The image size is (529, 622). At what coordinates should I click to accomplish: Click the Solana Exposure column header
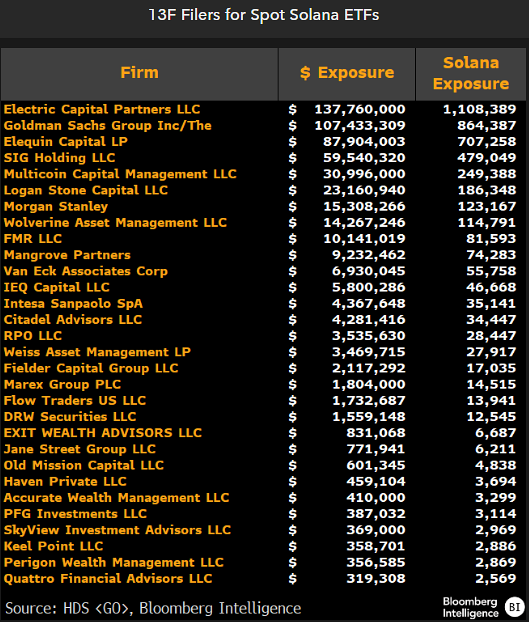tap(471, 74)
